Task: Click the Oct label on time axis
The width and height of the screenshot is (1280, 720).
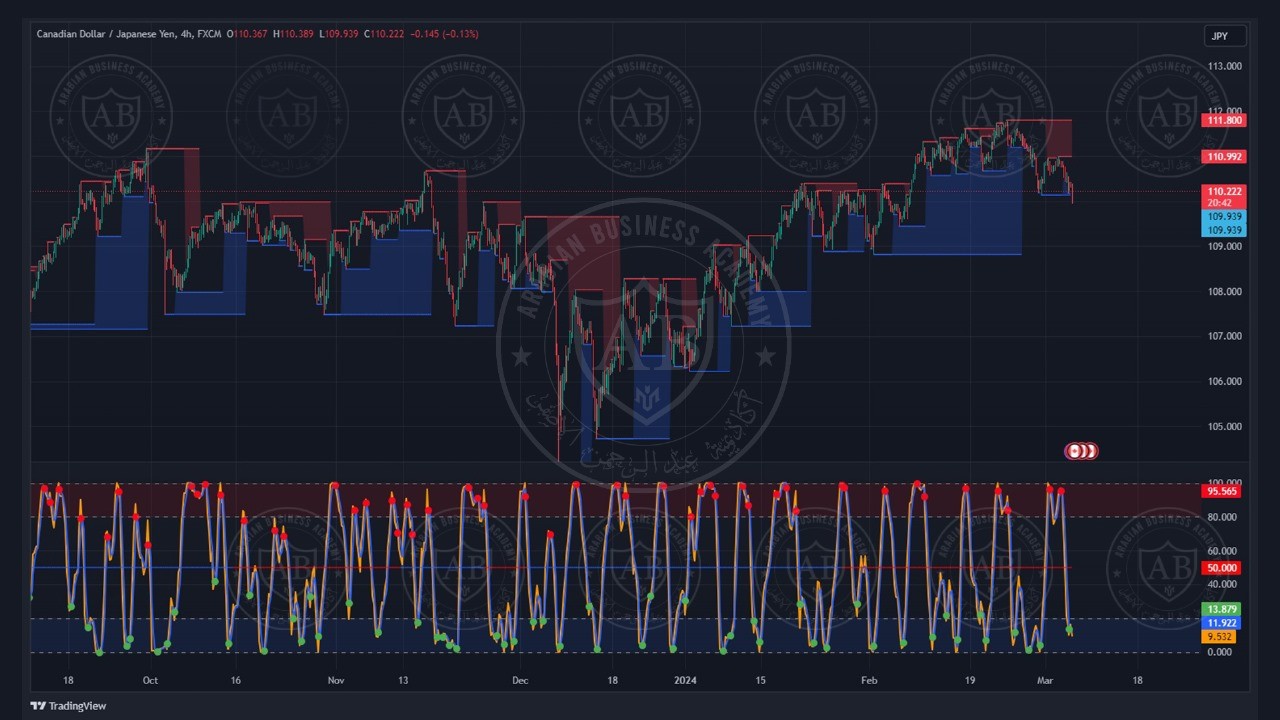Action: click(x=150, y=680)
